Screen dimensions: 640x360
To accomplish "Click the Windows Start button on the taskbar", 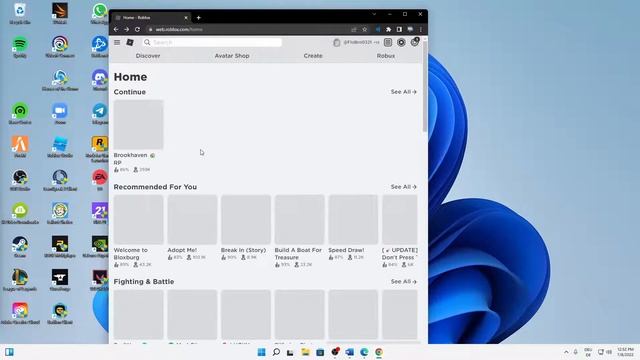I will click(x=261, y=352).
